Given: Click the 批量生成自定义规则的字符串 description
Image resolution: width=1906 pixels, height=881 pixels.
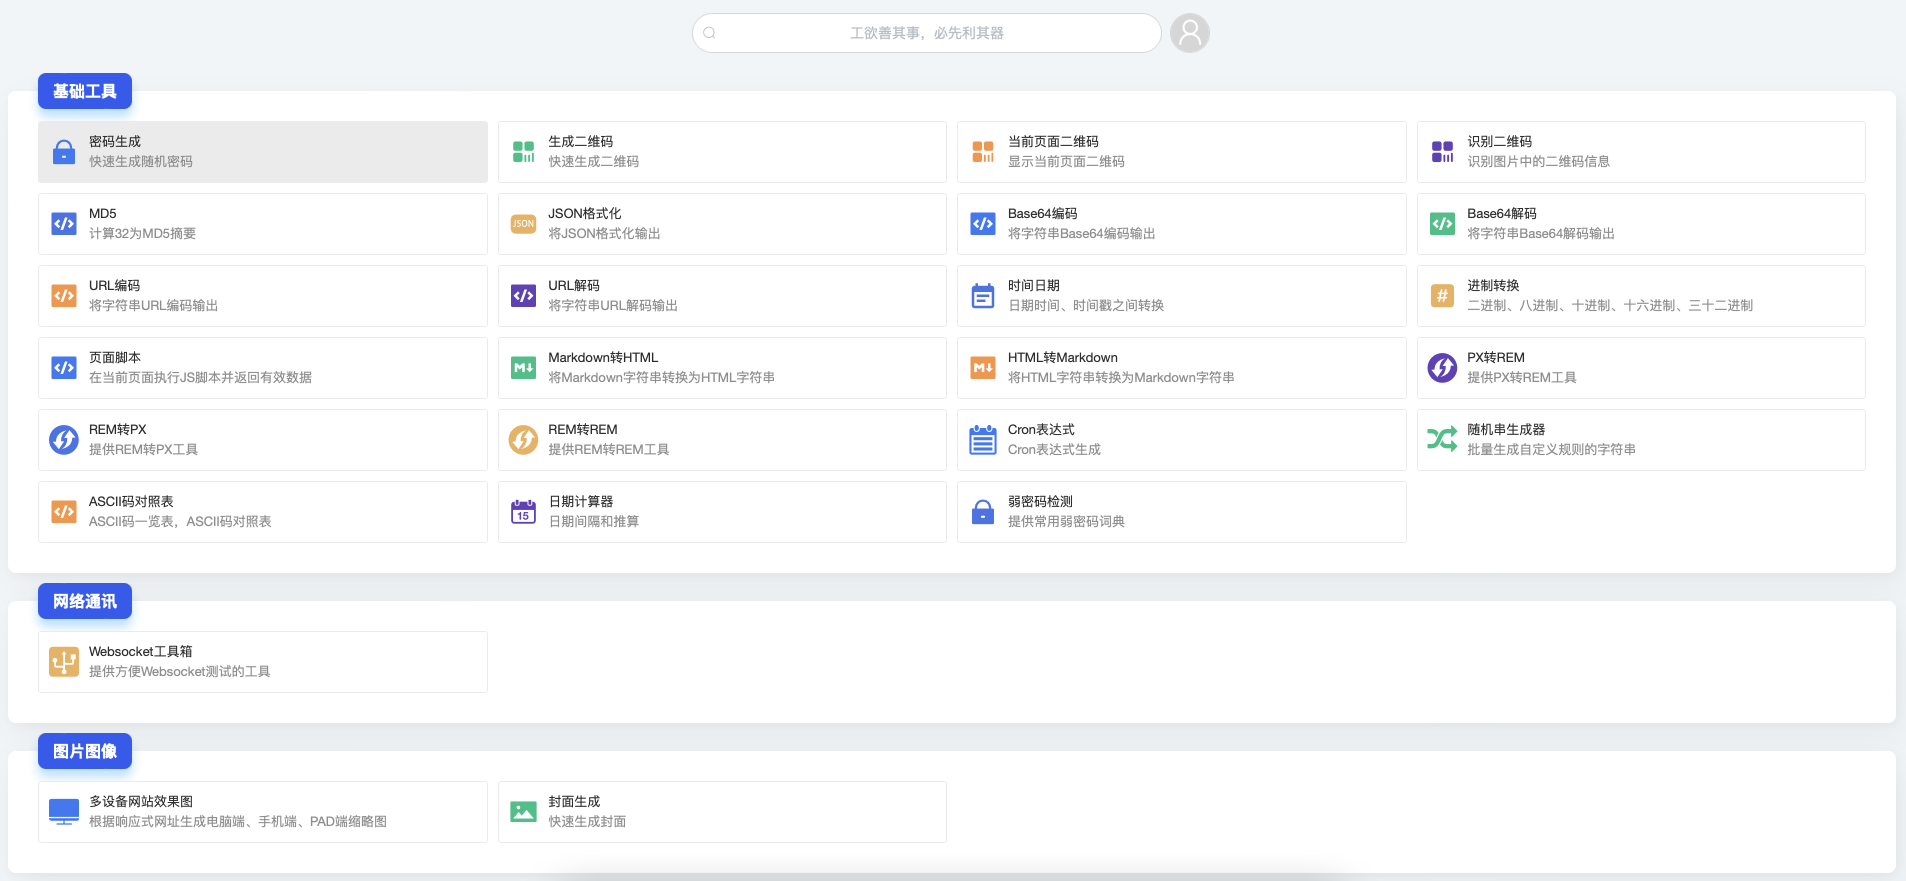Looking at the screenshot, I should (x=1551, y=450).
